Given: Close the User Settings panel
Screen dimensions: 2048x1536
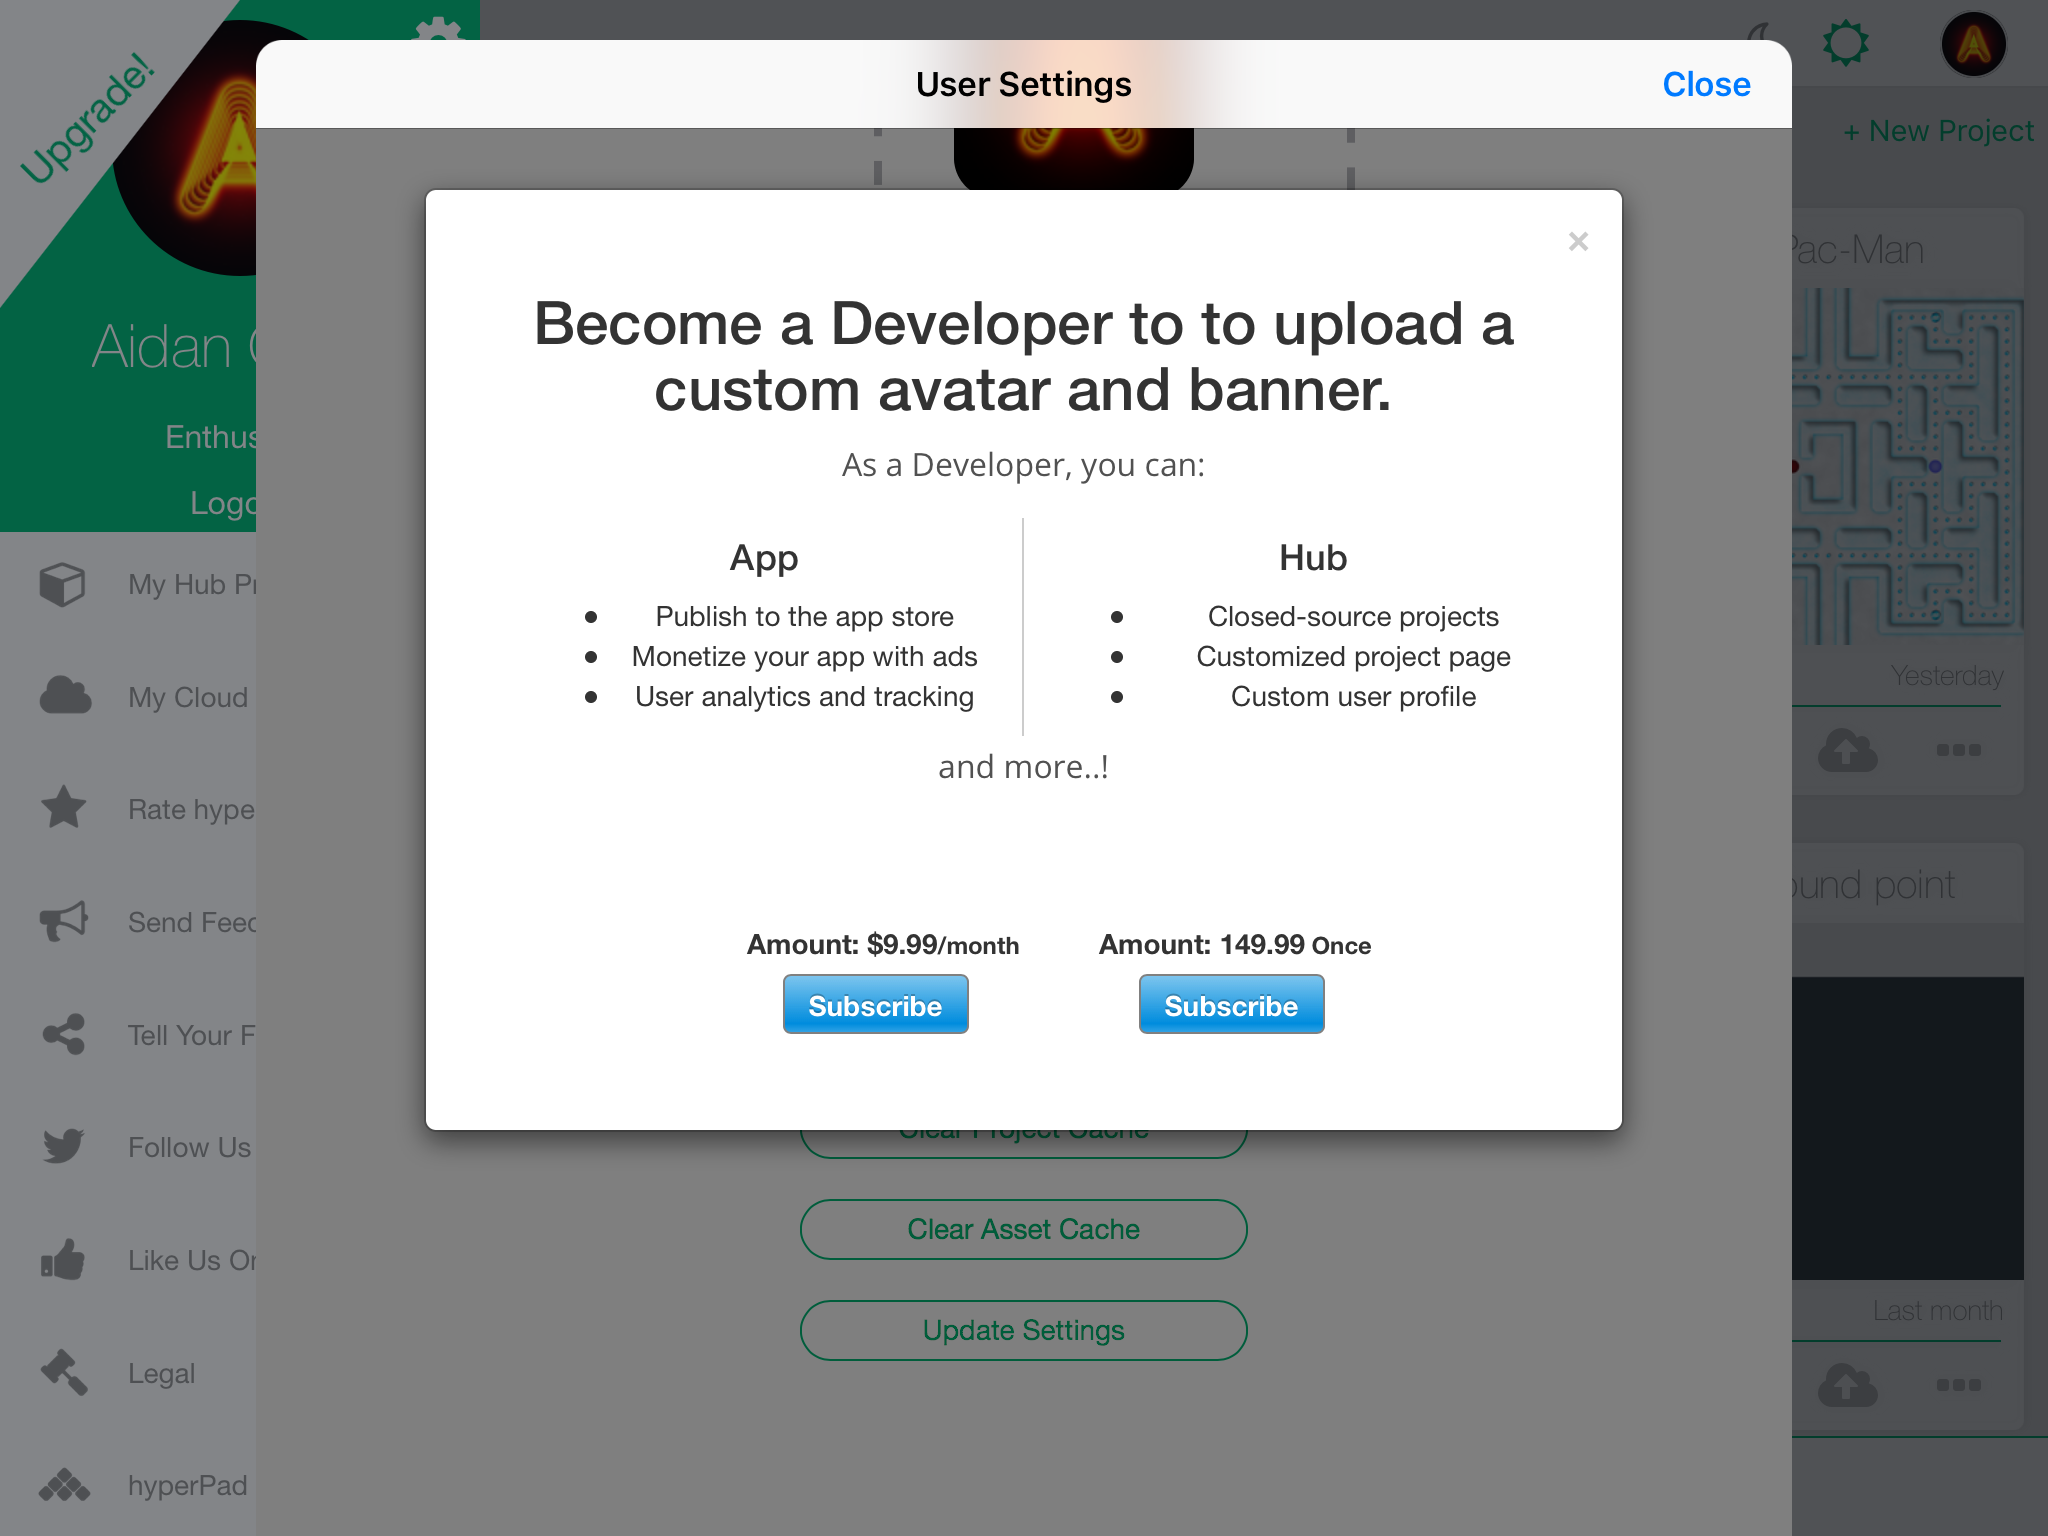Looking at the screenshot, I should point(1706,85).
